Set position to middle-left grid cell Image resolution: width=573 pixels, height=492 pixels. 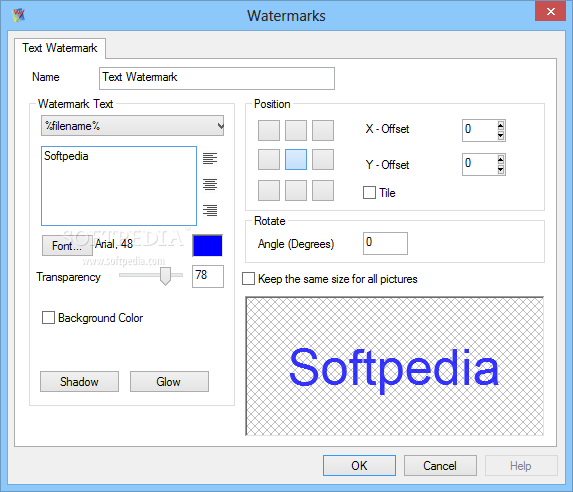tap(269, 159)
